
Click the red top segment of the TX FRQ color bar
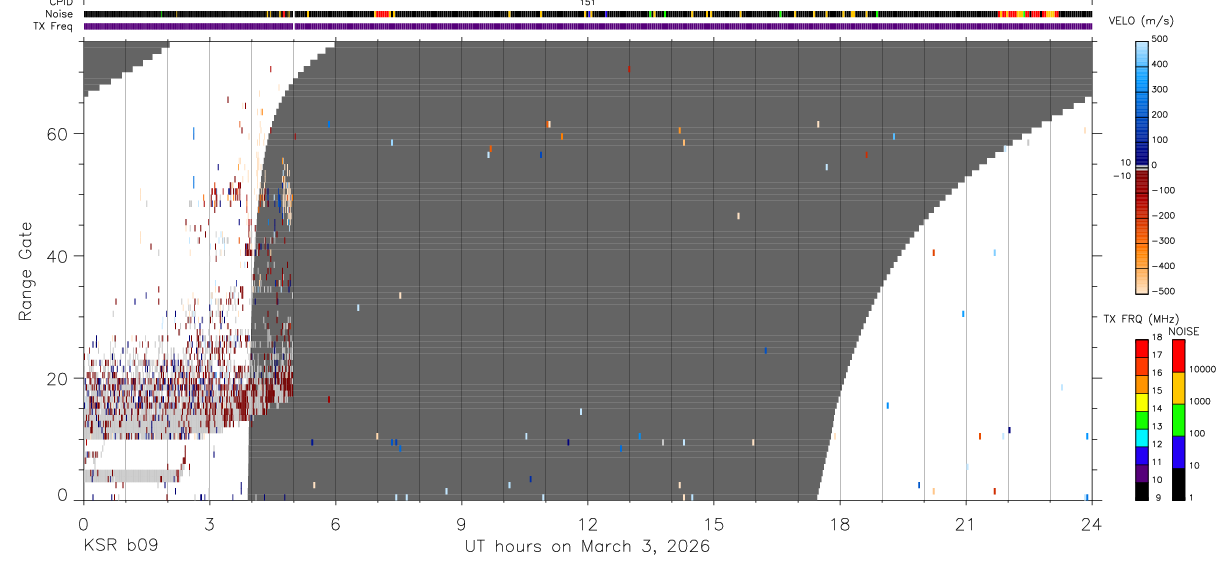[1141, 348]
